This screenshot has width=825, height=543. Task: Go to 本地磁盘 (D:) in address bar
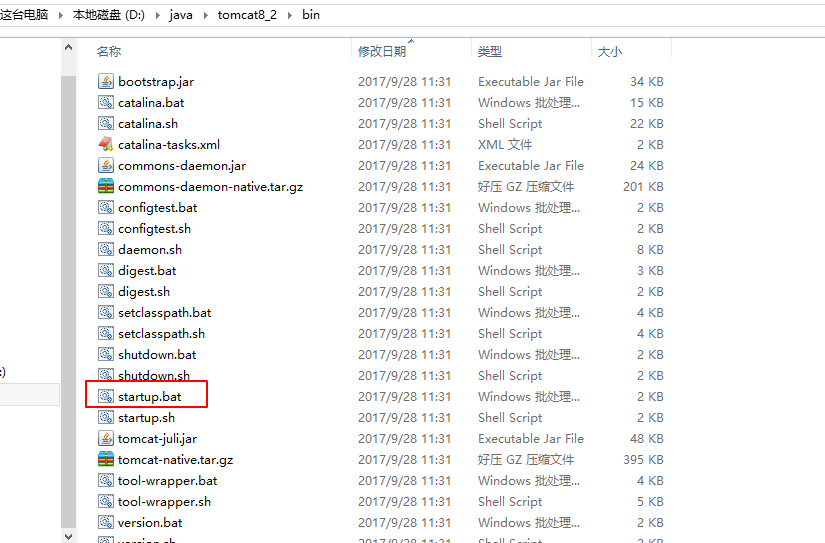tap(108, 15)
